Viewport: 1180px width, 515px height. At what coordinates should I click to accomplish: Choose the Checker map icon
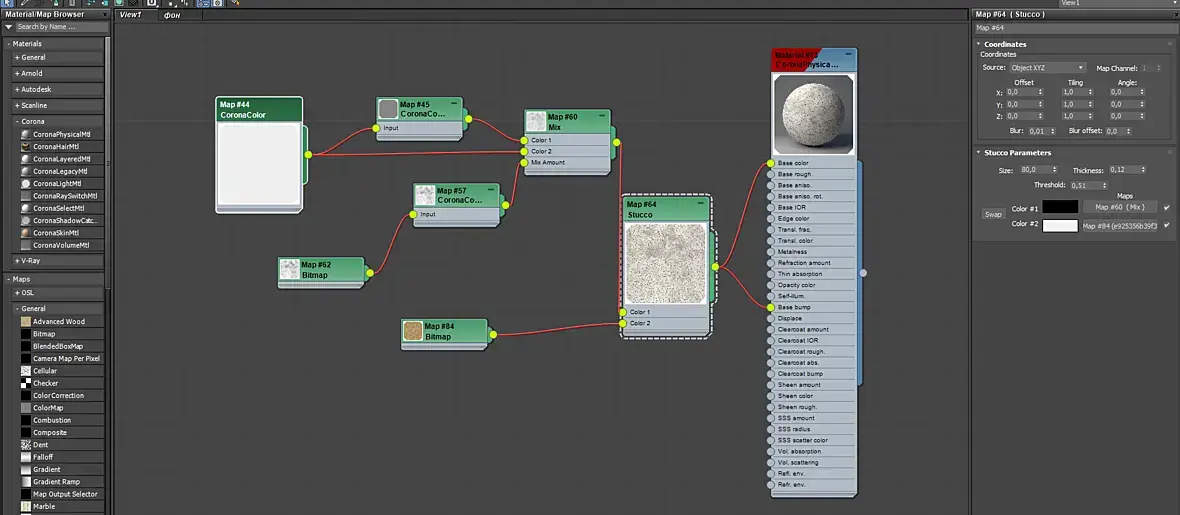click(26, 383)
